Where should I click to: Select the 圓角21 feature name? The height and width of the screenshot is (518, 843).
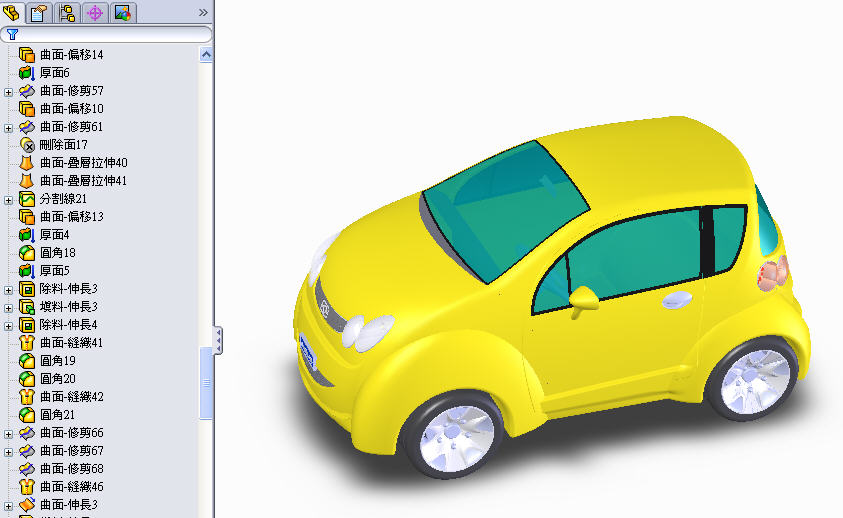(x=58, y=415)
